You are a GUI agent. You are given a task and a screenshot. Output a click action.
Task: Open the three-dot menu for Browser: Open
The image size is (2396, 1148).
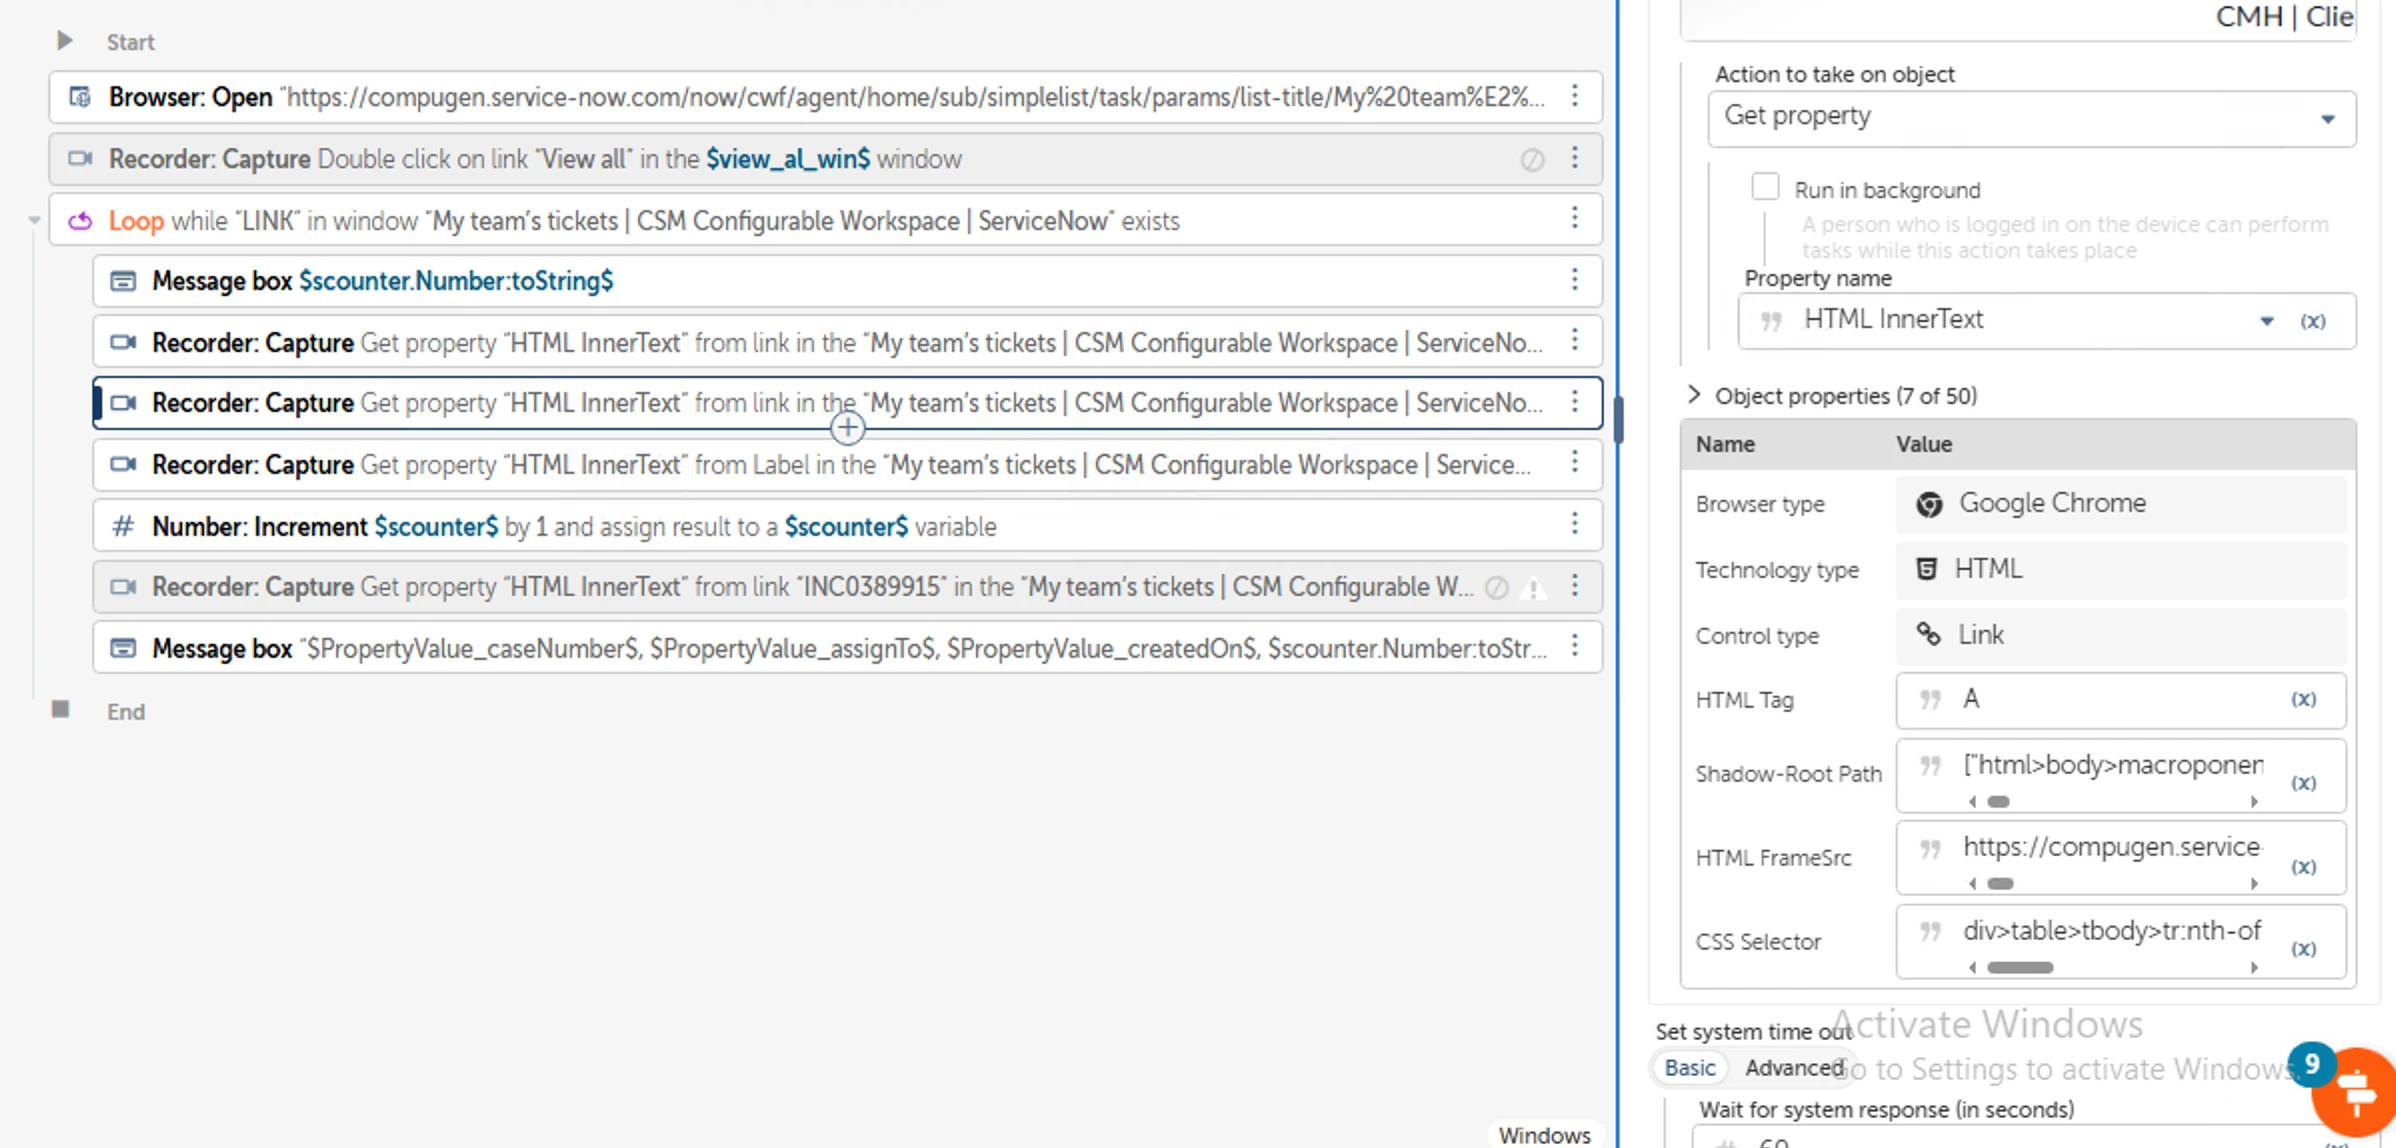pos(1575,96)
